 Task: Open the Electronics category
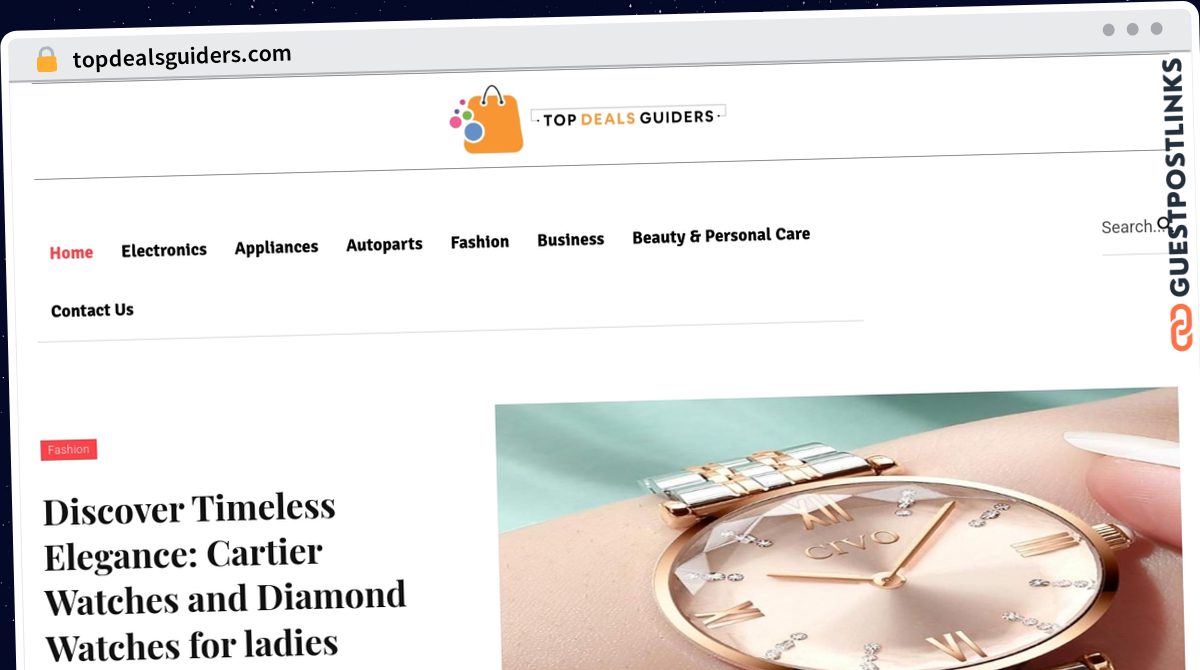[164, 250]
